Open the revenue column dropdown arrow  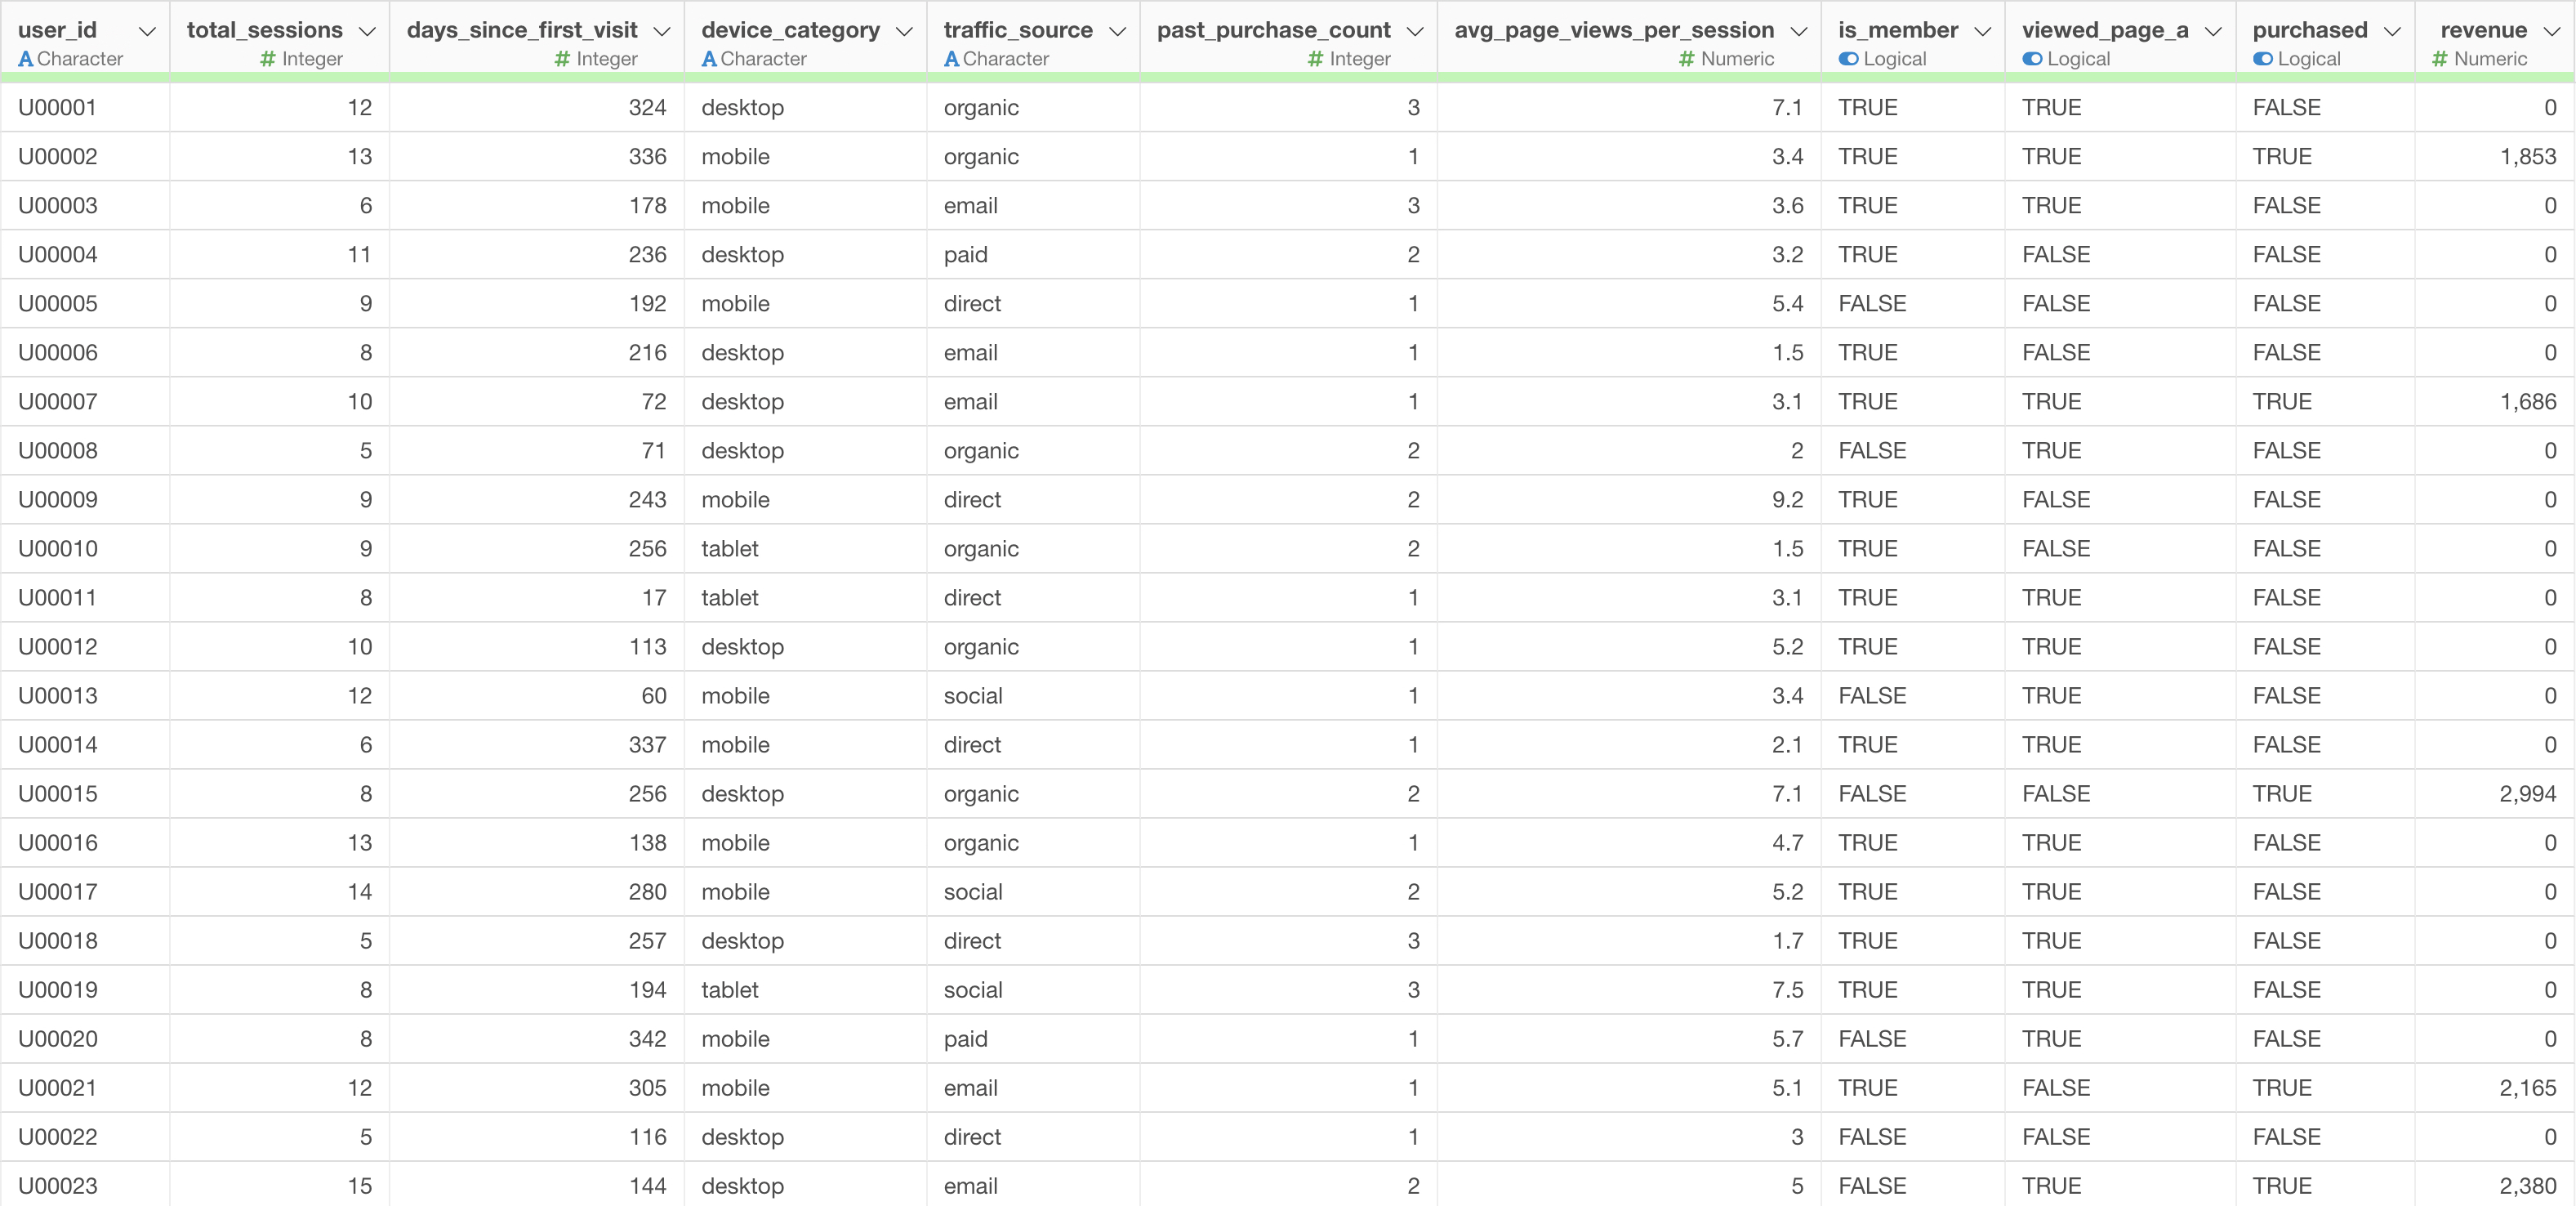2551,31
